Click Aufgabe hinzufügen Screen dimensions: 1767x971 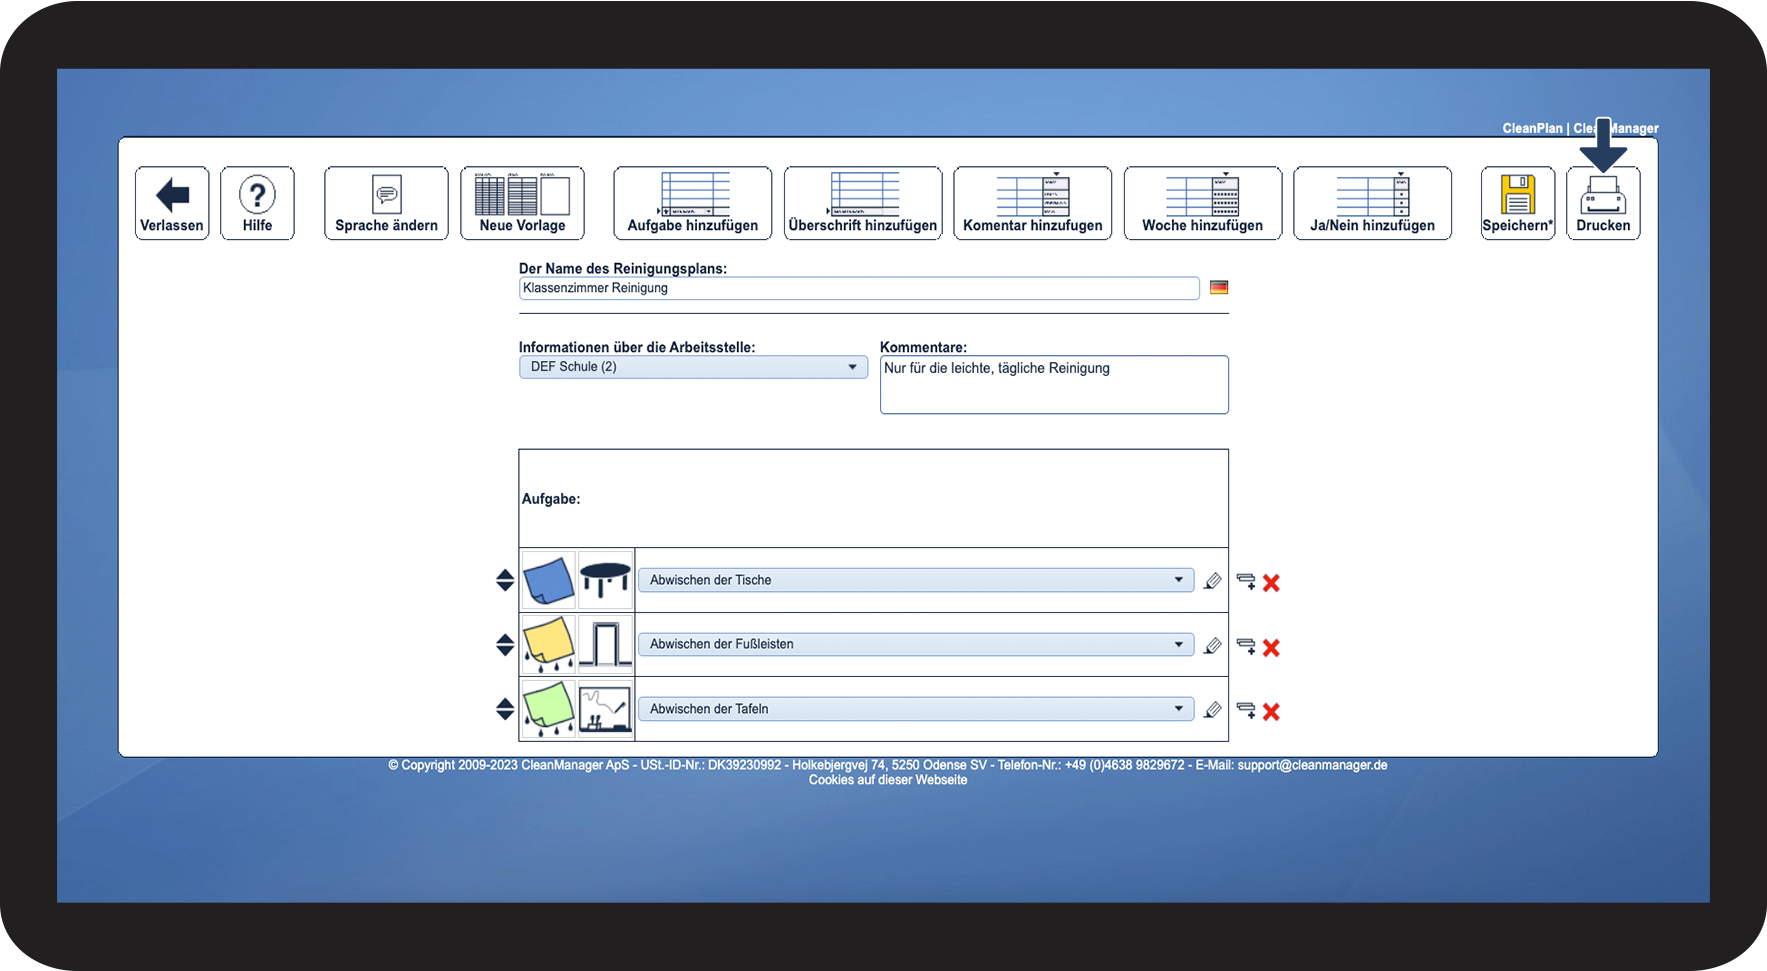coord(693,203)
